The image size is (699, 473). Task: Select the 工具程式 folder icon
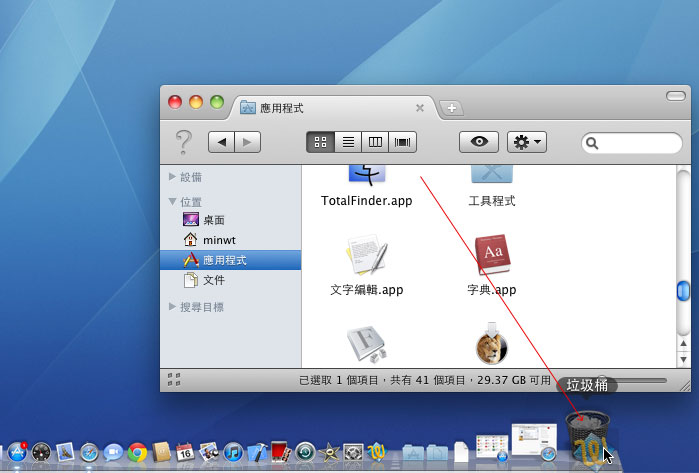492,174
